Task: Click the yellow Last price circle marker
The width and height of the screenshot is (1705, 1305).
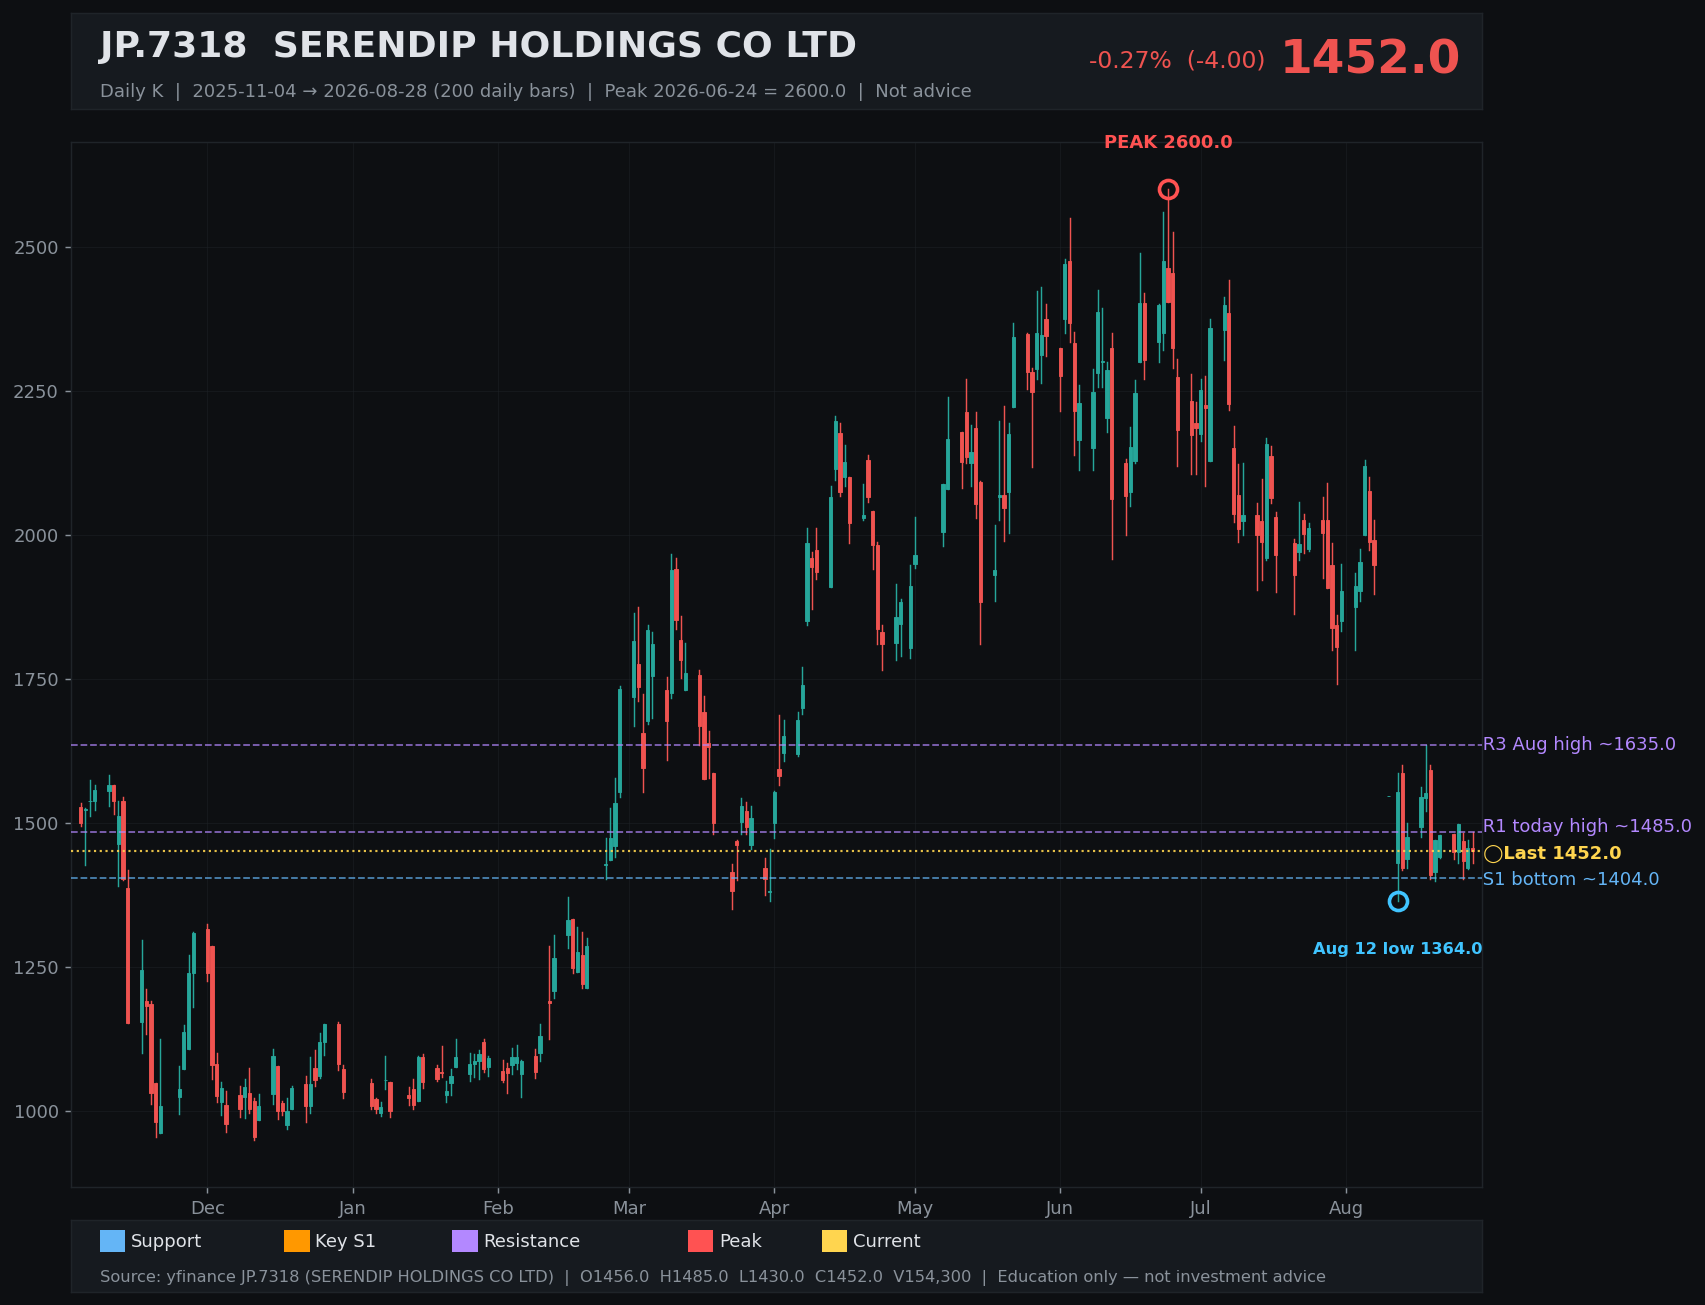Action: [1493, 854]
